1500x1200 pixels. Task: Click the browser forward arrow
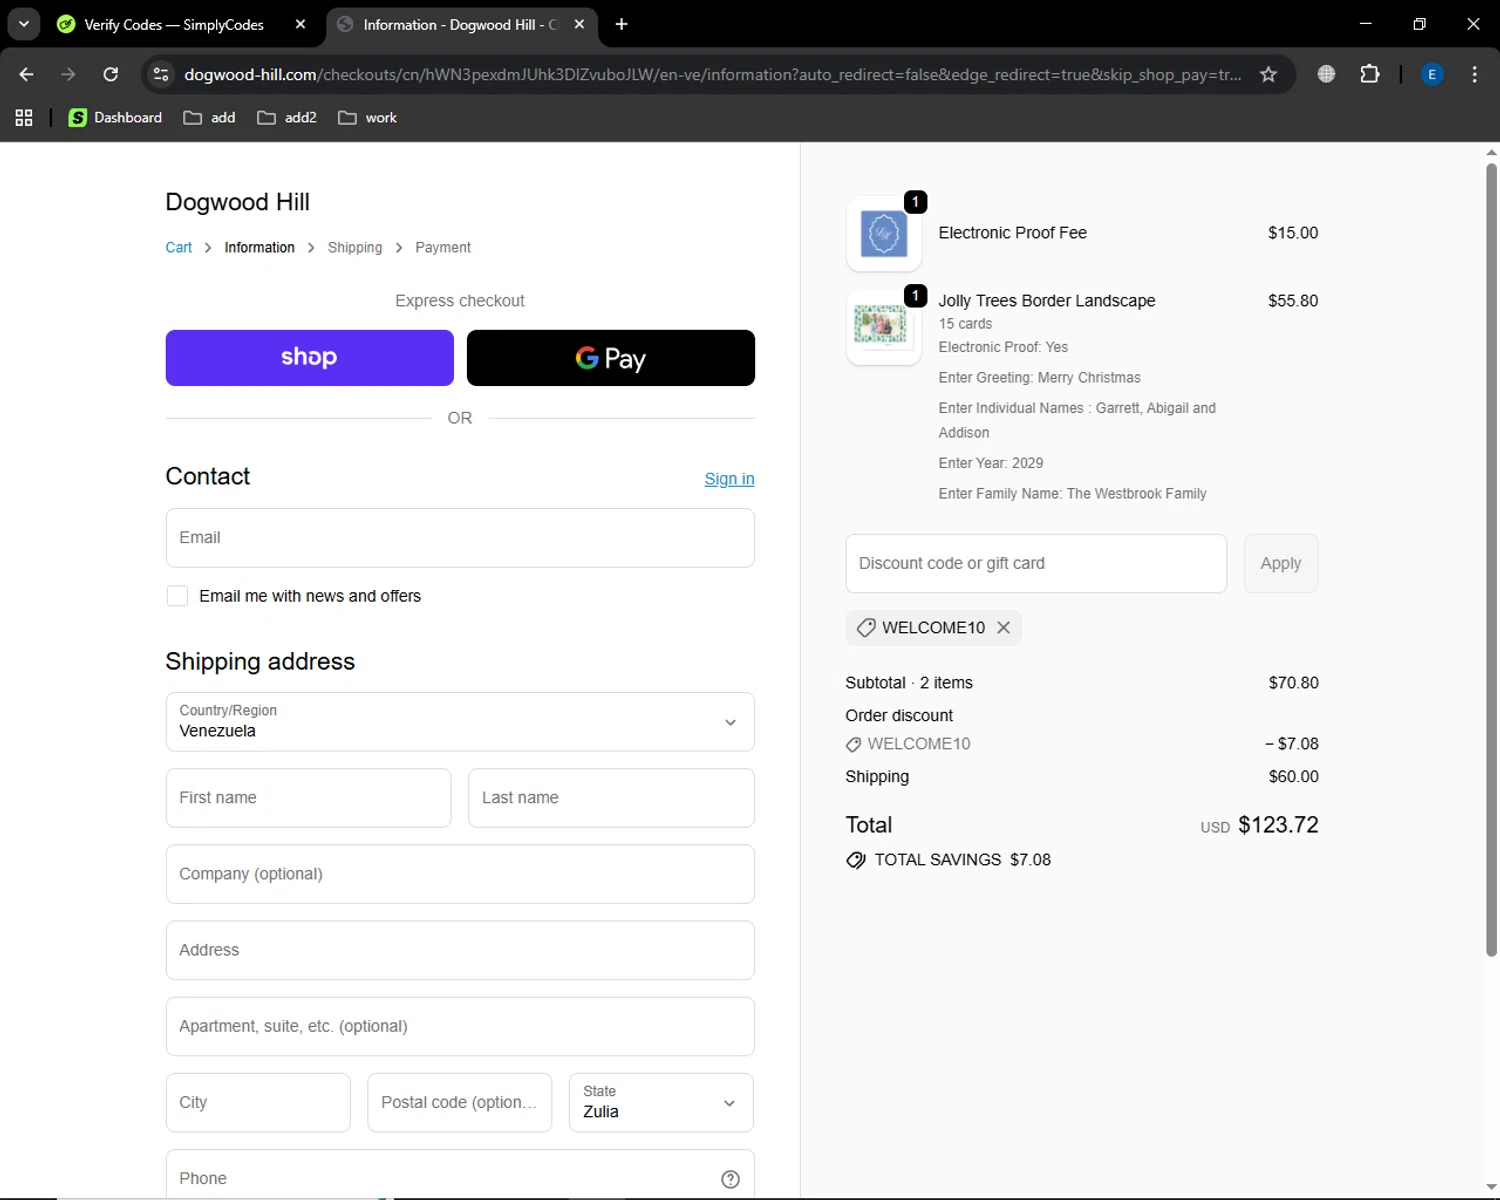tap(68, 74)
